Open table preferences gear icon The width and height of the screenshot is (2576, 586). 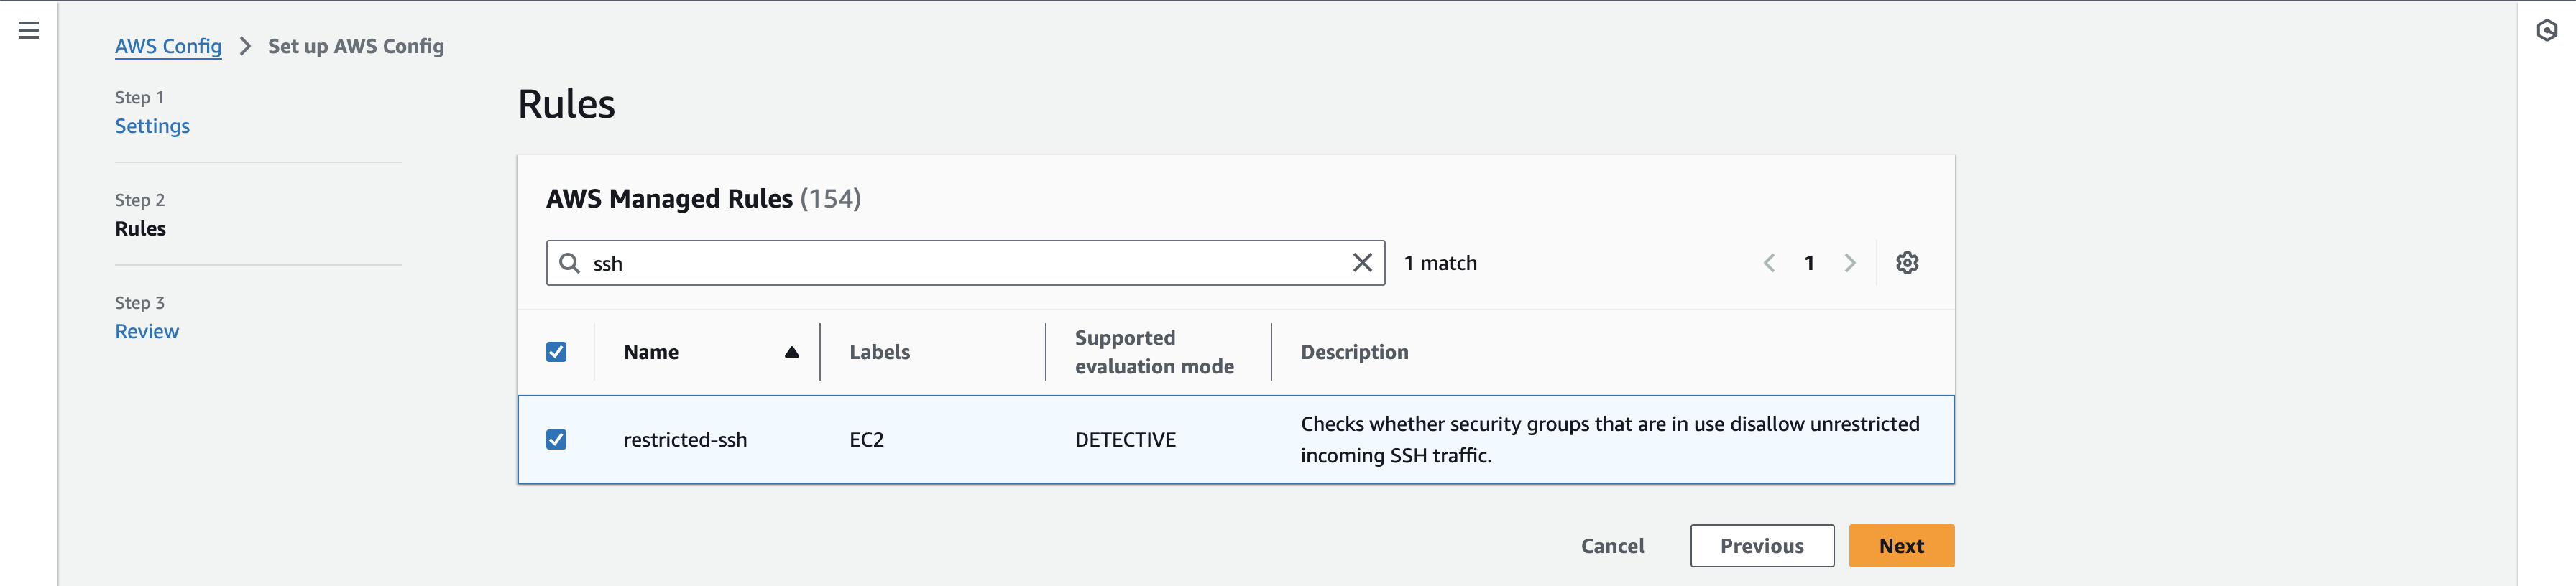tap(1907, 263)
